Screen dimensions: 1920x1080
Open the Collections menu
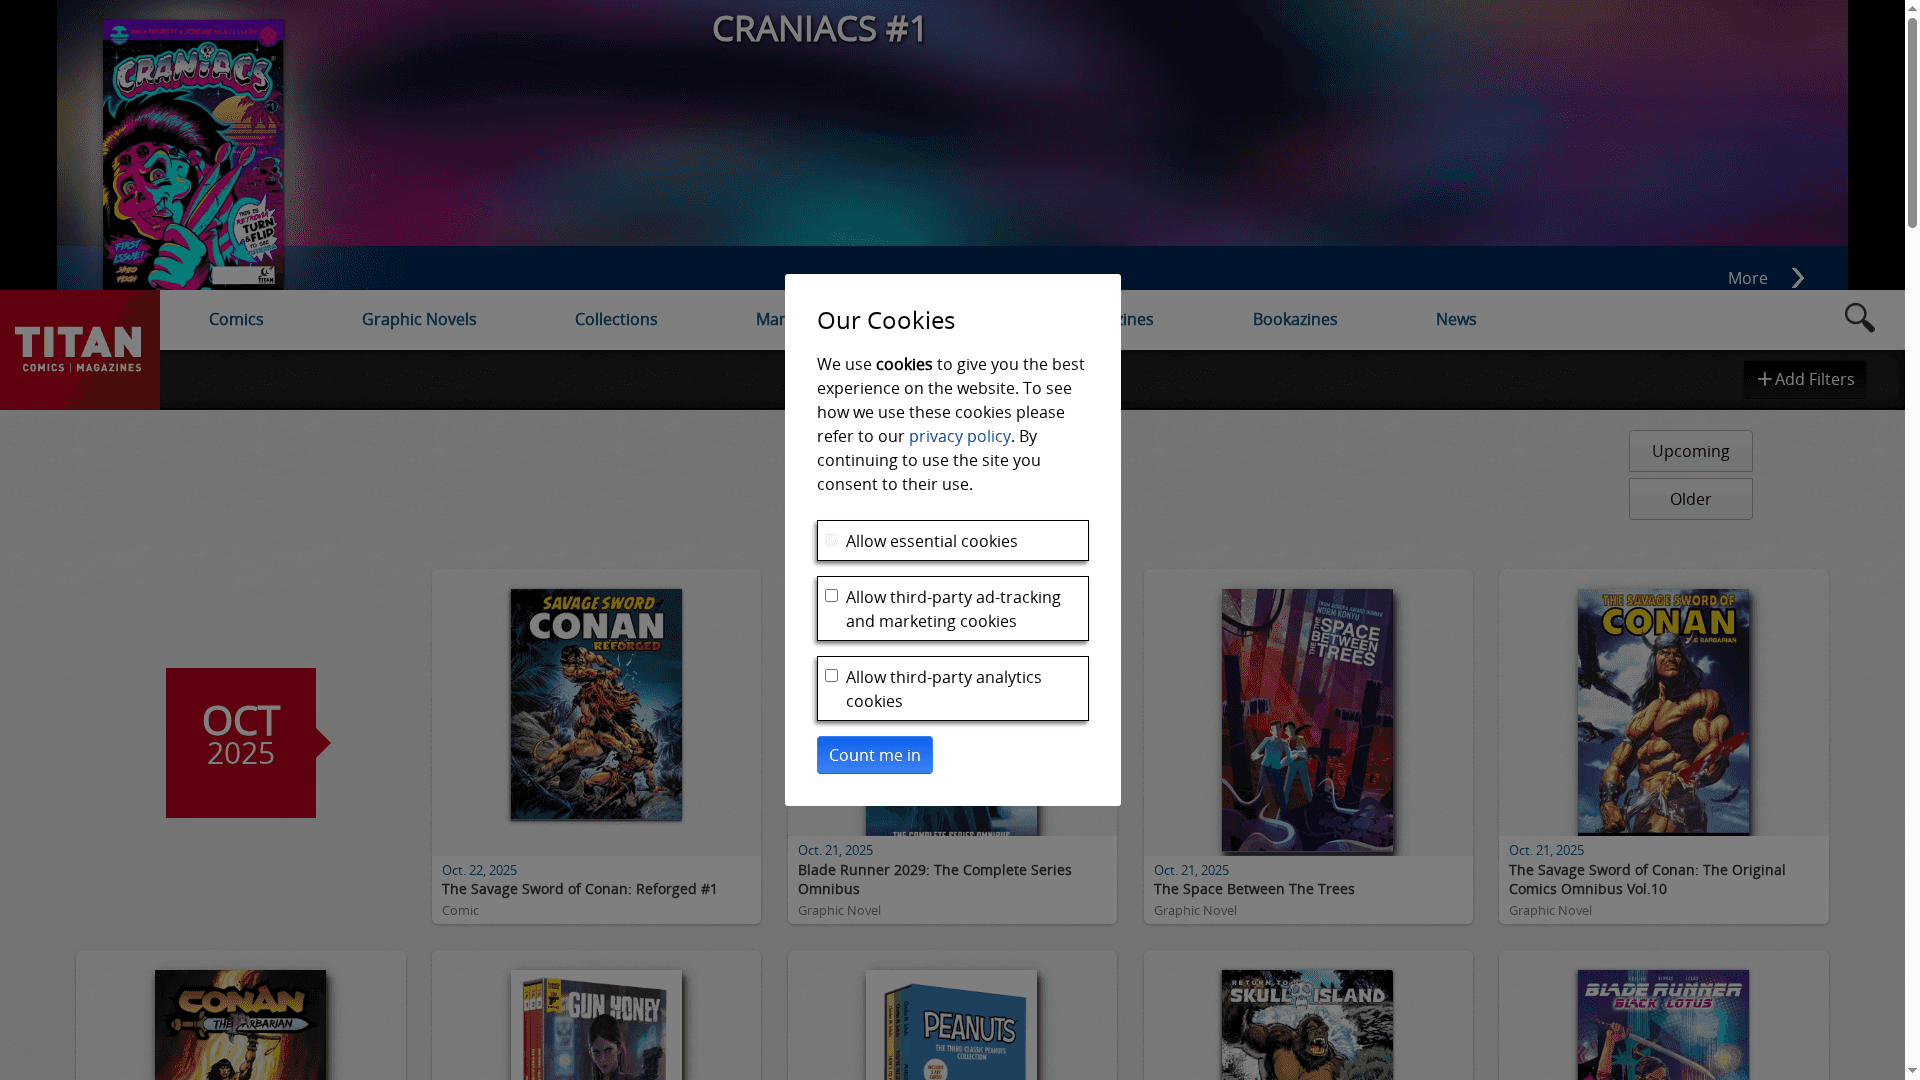coord(616,319)
